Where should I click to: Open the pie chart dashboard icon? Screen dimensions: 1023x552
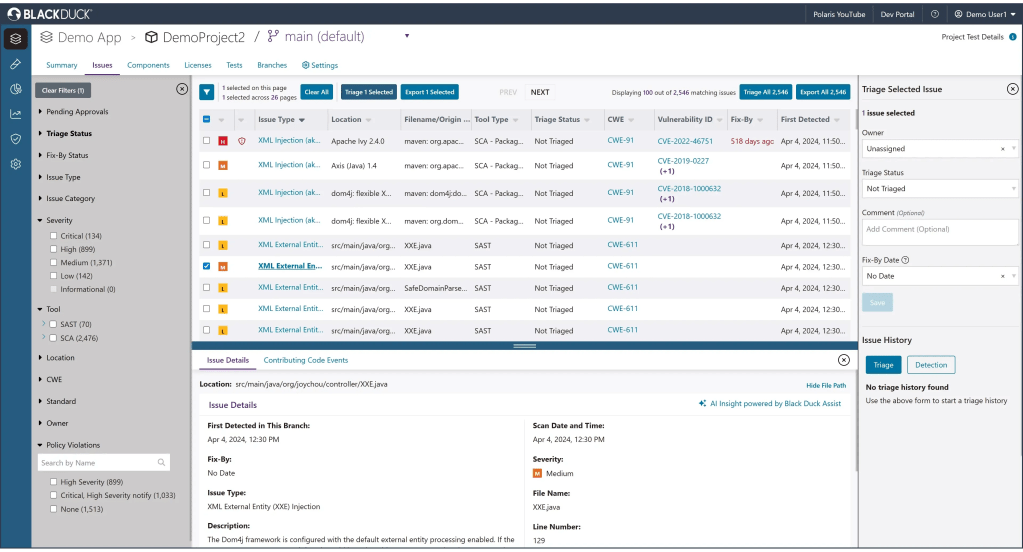click(15, 89)
